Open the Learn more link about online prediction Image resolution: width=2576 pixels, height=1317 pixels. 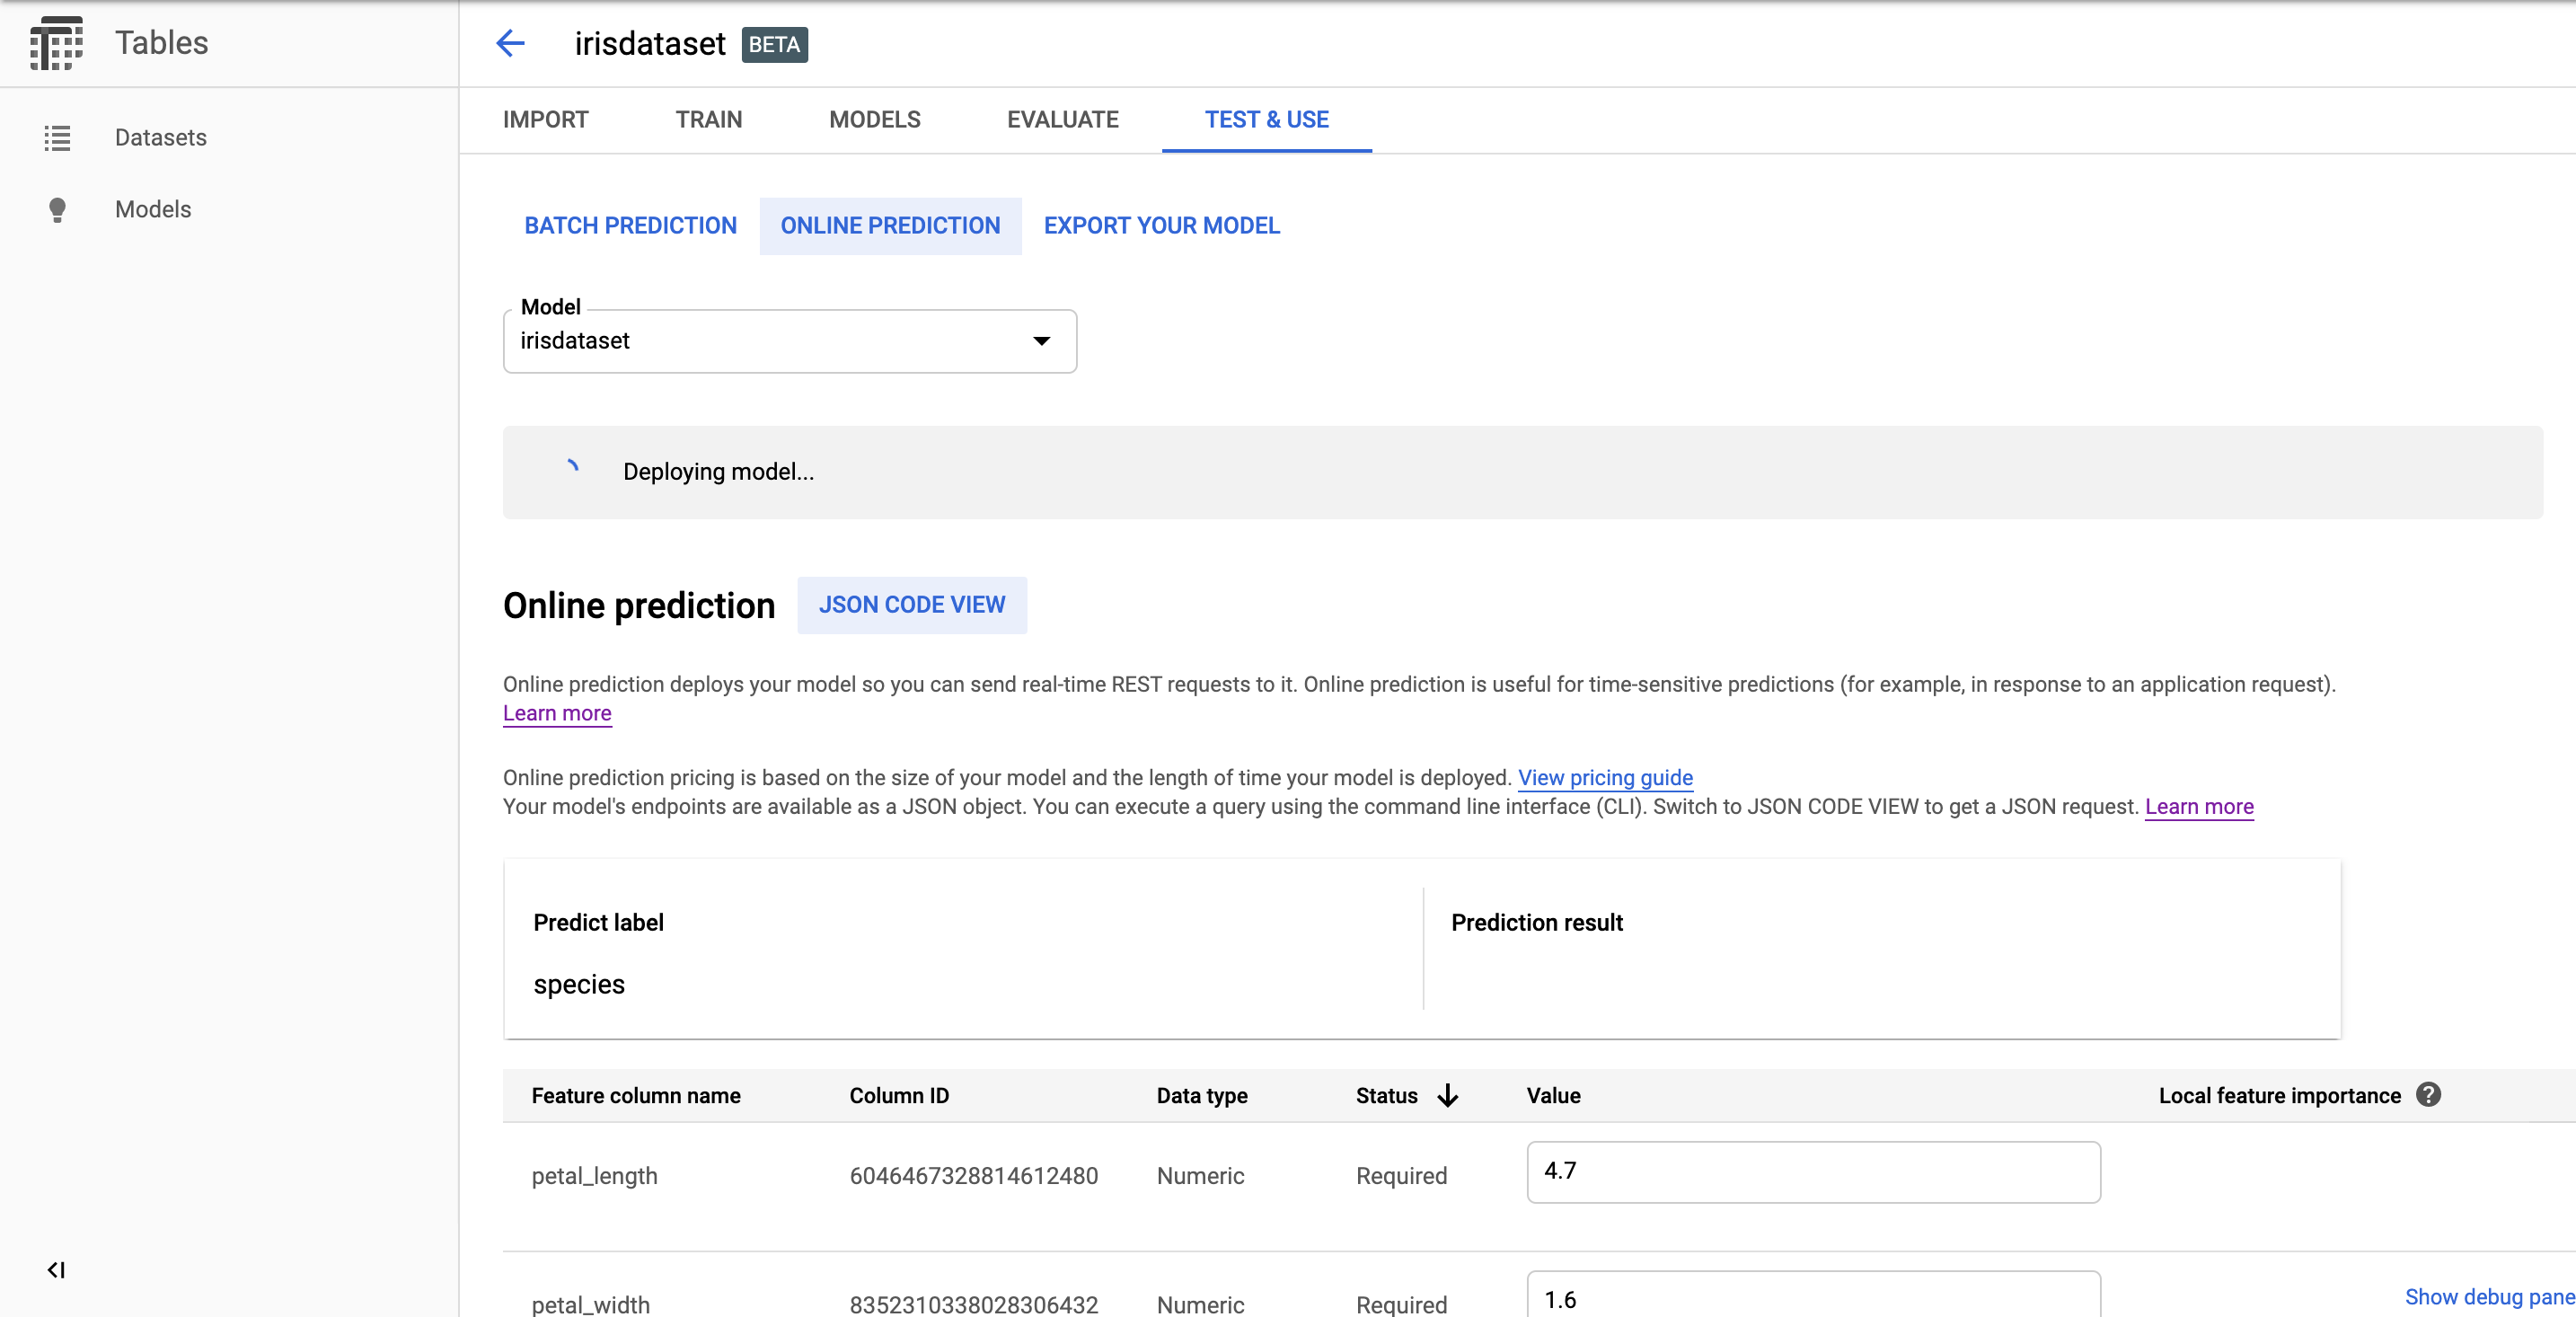coord(557,713)
